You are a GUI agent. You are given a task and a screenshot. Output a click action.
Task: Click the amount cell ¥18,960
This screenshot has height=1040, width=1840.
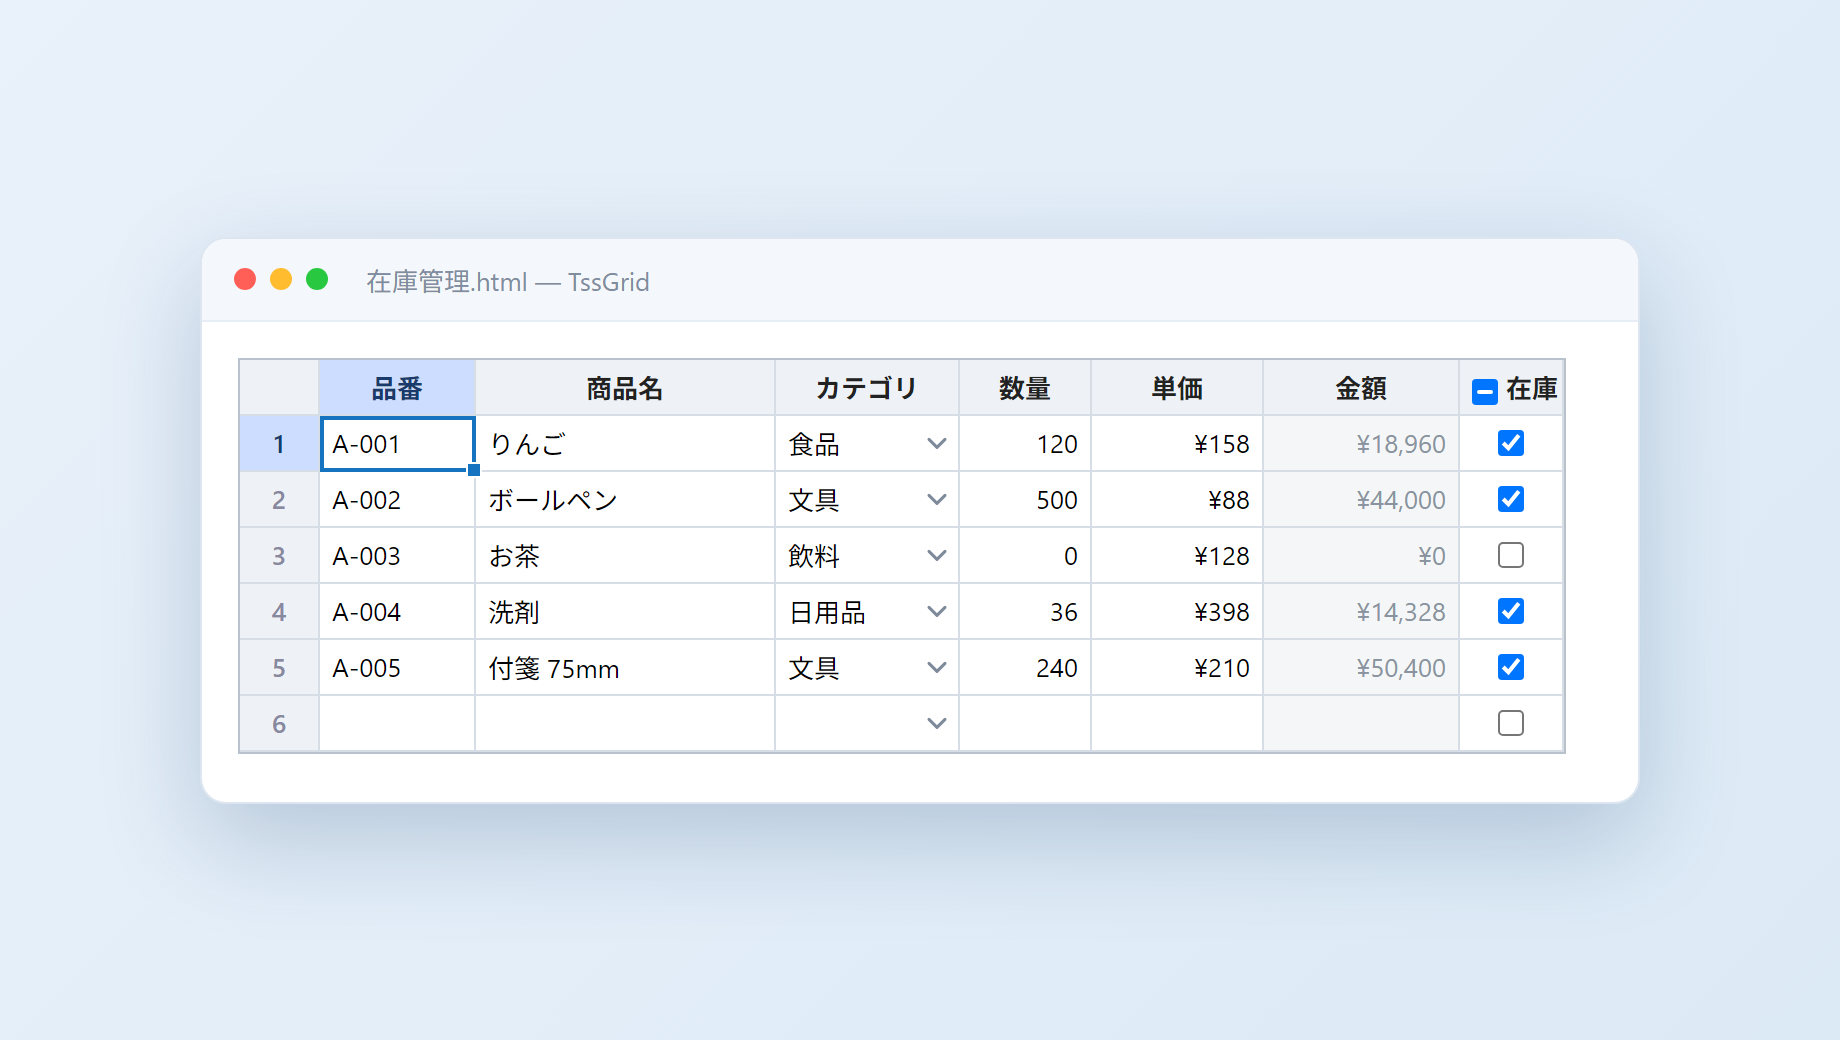1361,444
